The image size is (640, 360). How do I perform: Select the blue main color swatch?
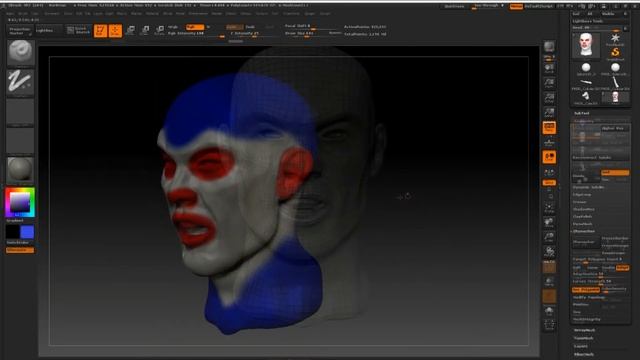(27, 232)
